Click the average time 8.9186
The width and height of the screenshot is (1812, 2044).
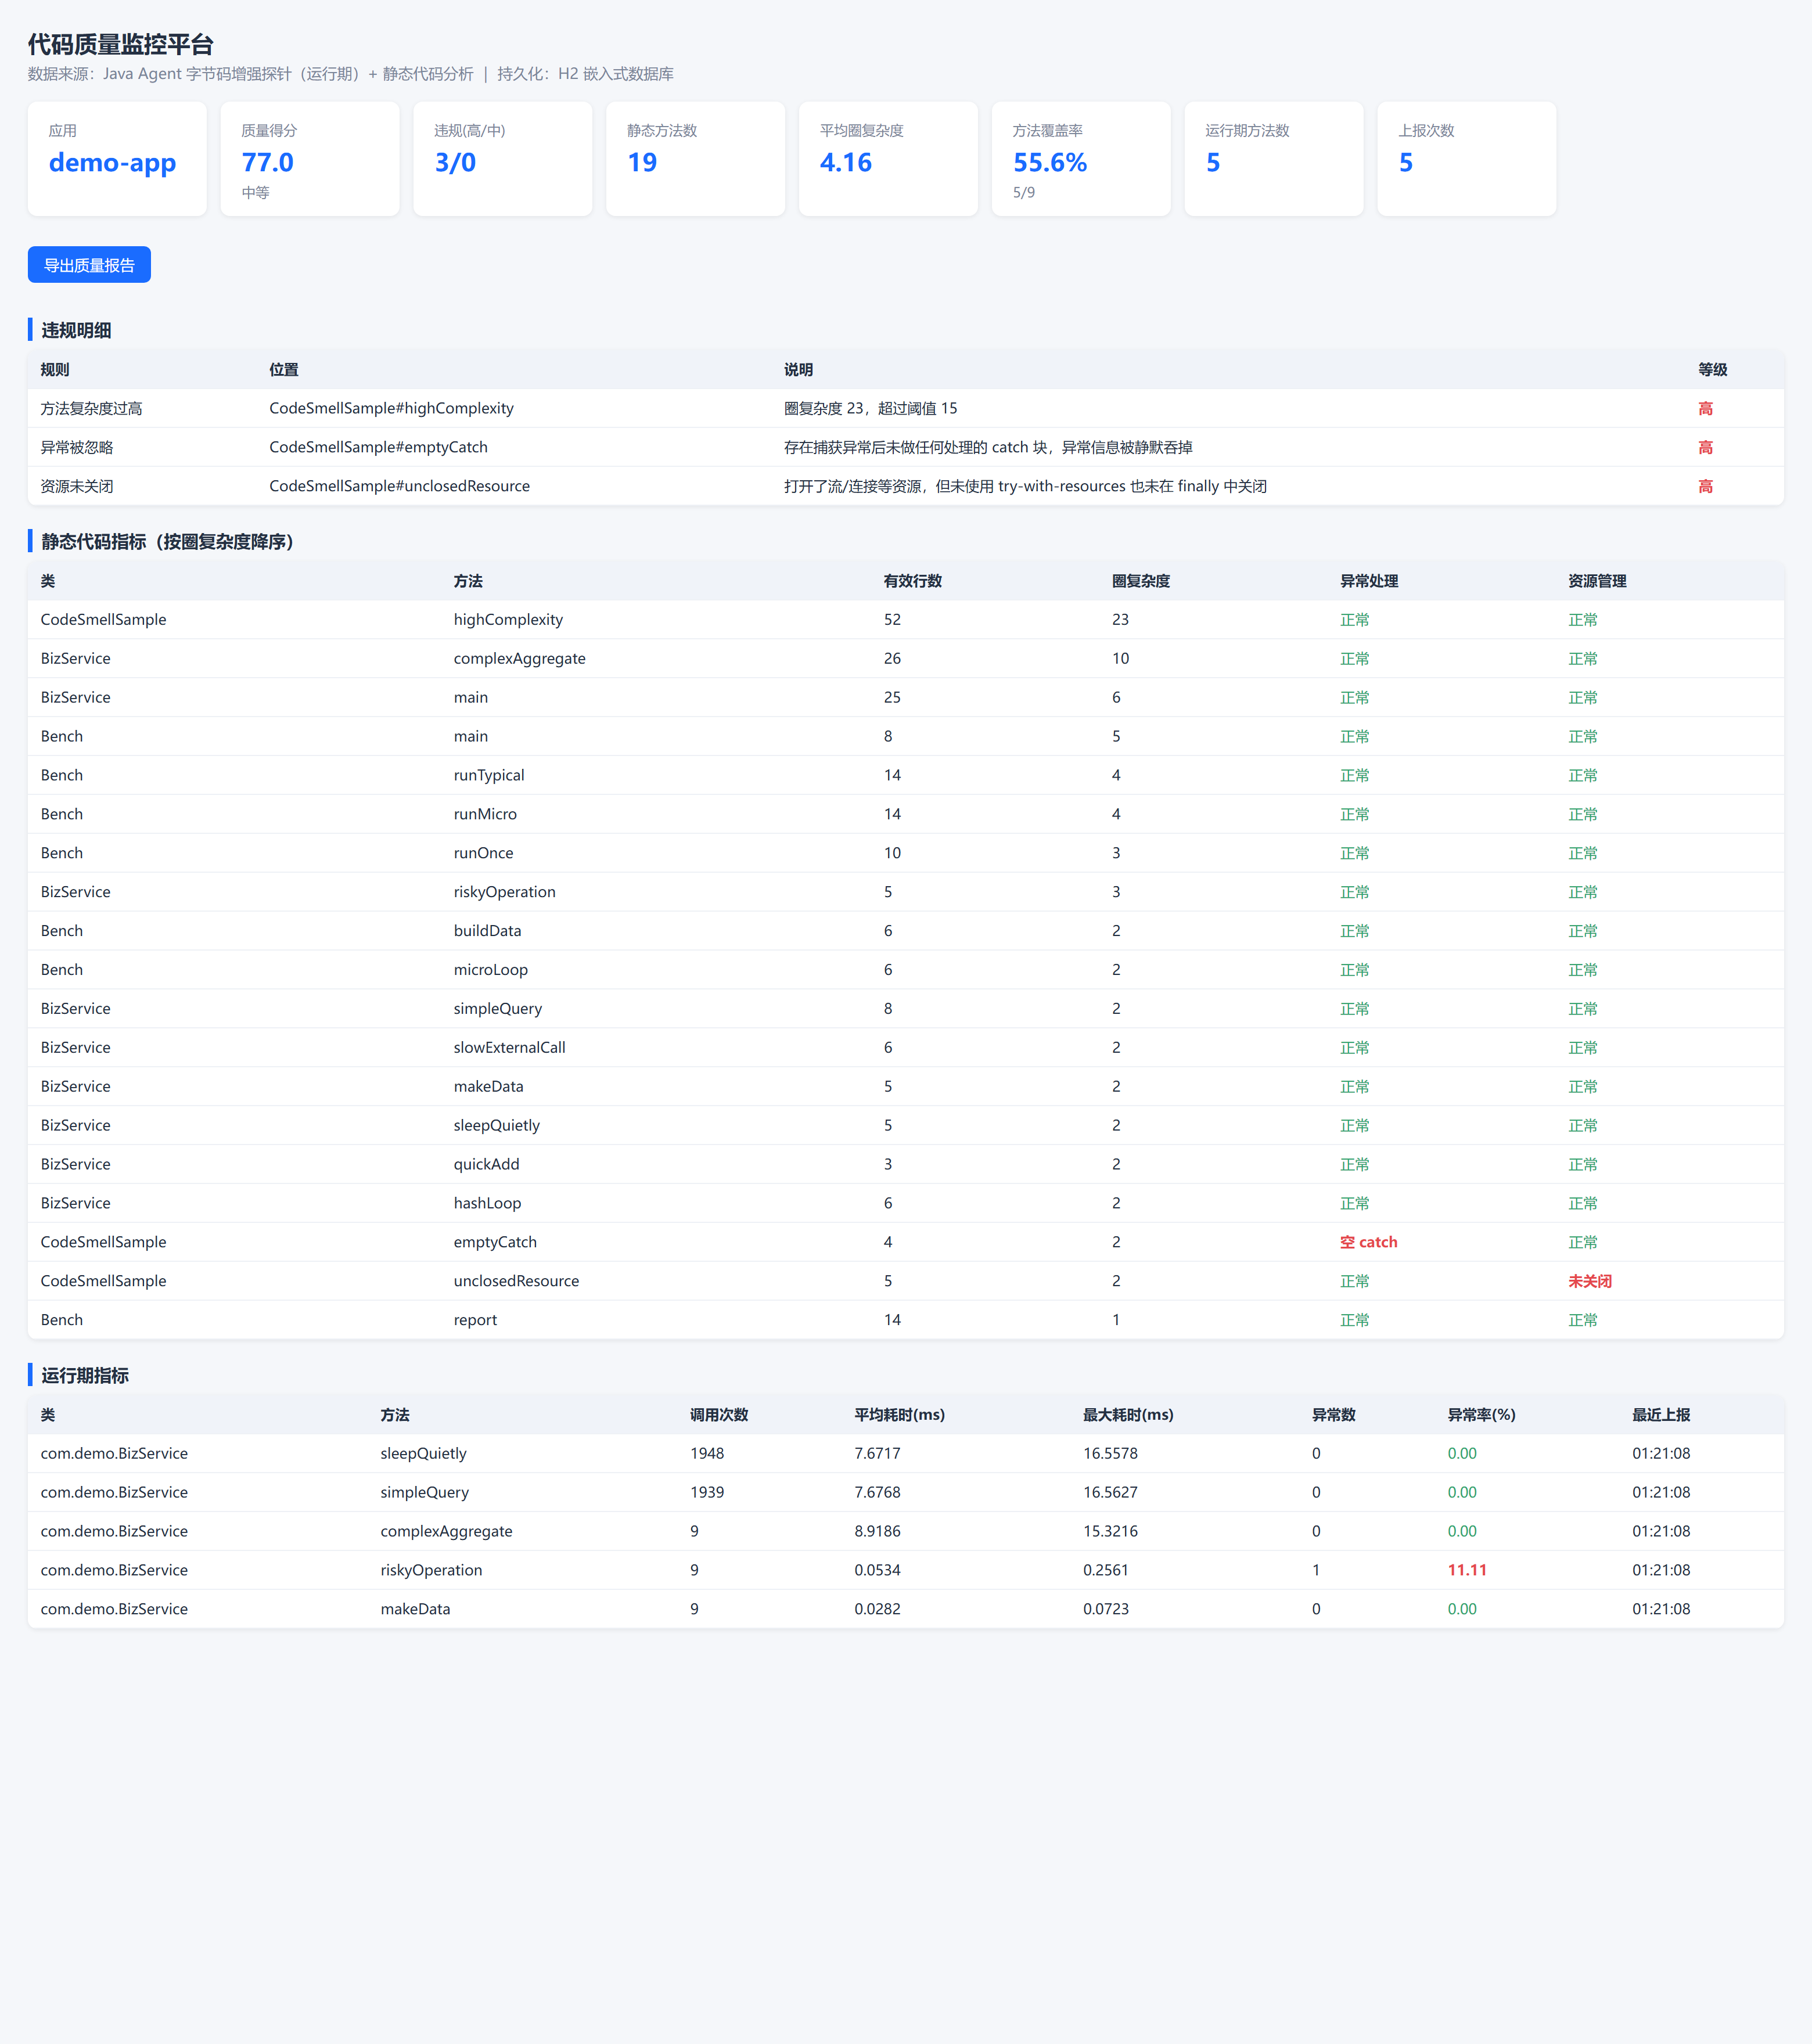pos(877,1531)
